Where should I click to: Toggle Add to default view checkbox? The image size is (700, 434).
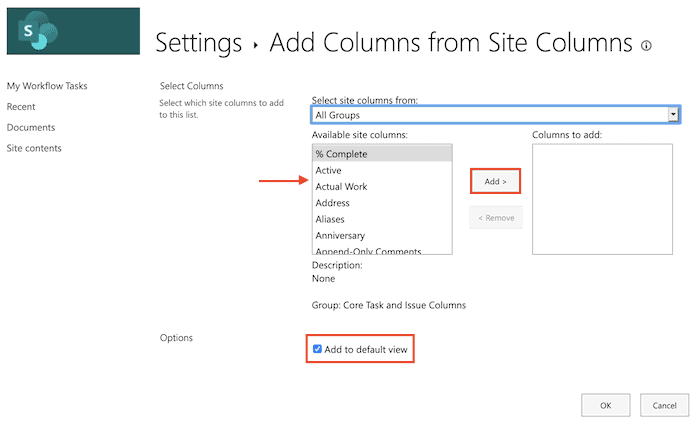pyautogui.click(x=317, y=349)
